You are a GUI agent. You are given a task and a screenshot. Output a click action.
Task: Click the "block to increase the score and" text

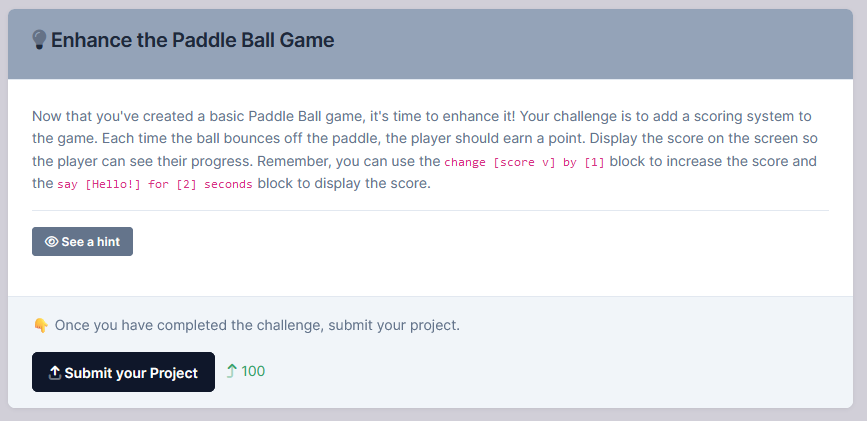coord(713,161)
